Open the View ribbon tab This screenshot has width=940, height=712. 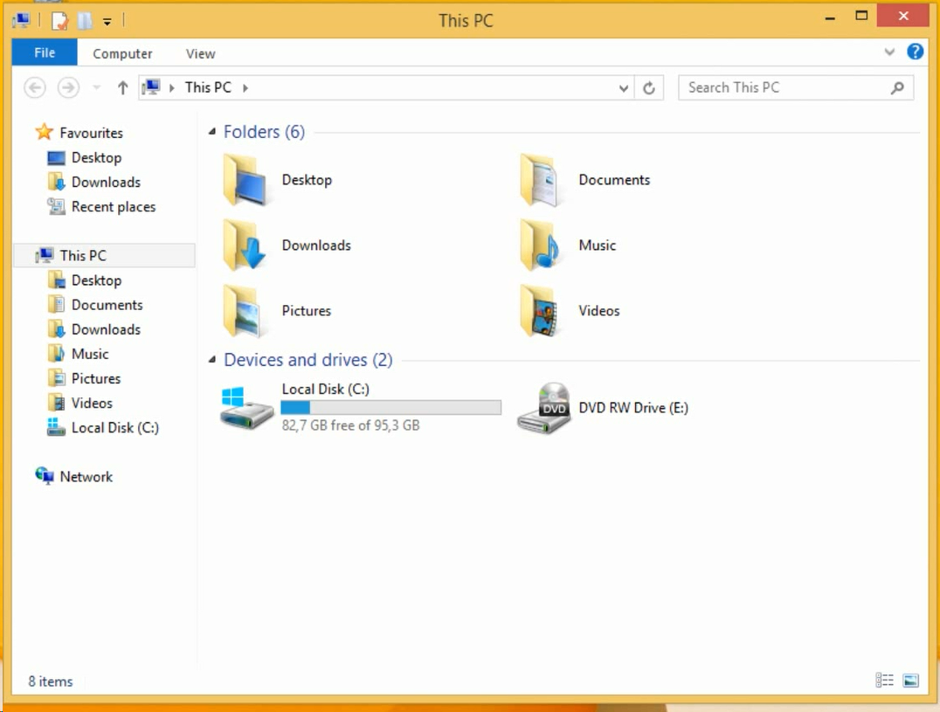(200, 54)
